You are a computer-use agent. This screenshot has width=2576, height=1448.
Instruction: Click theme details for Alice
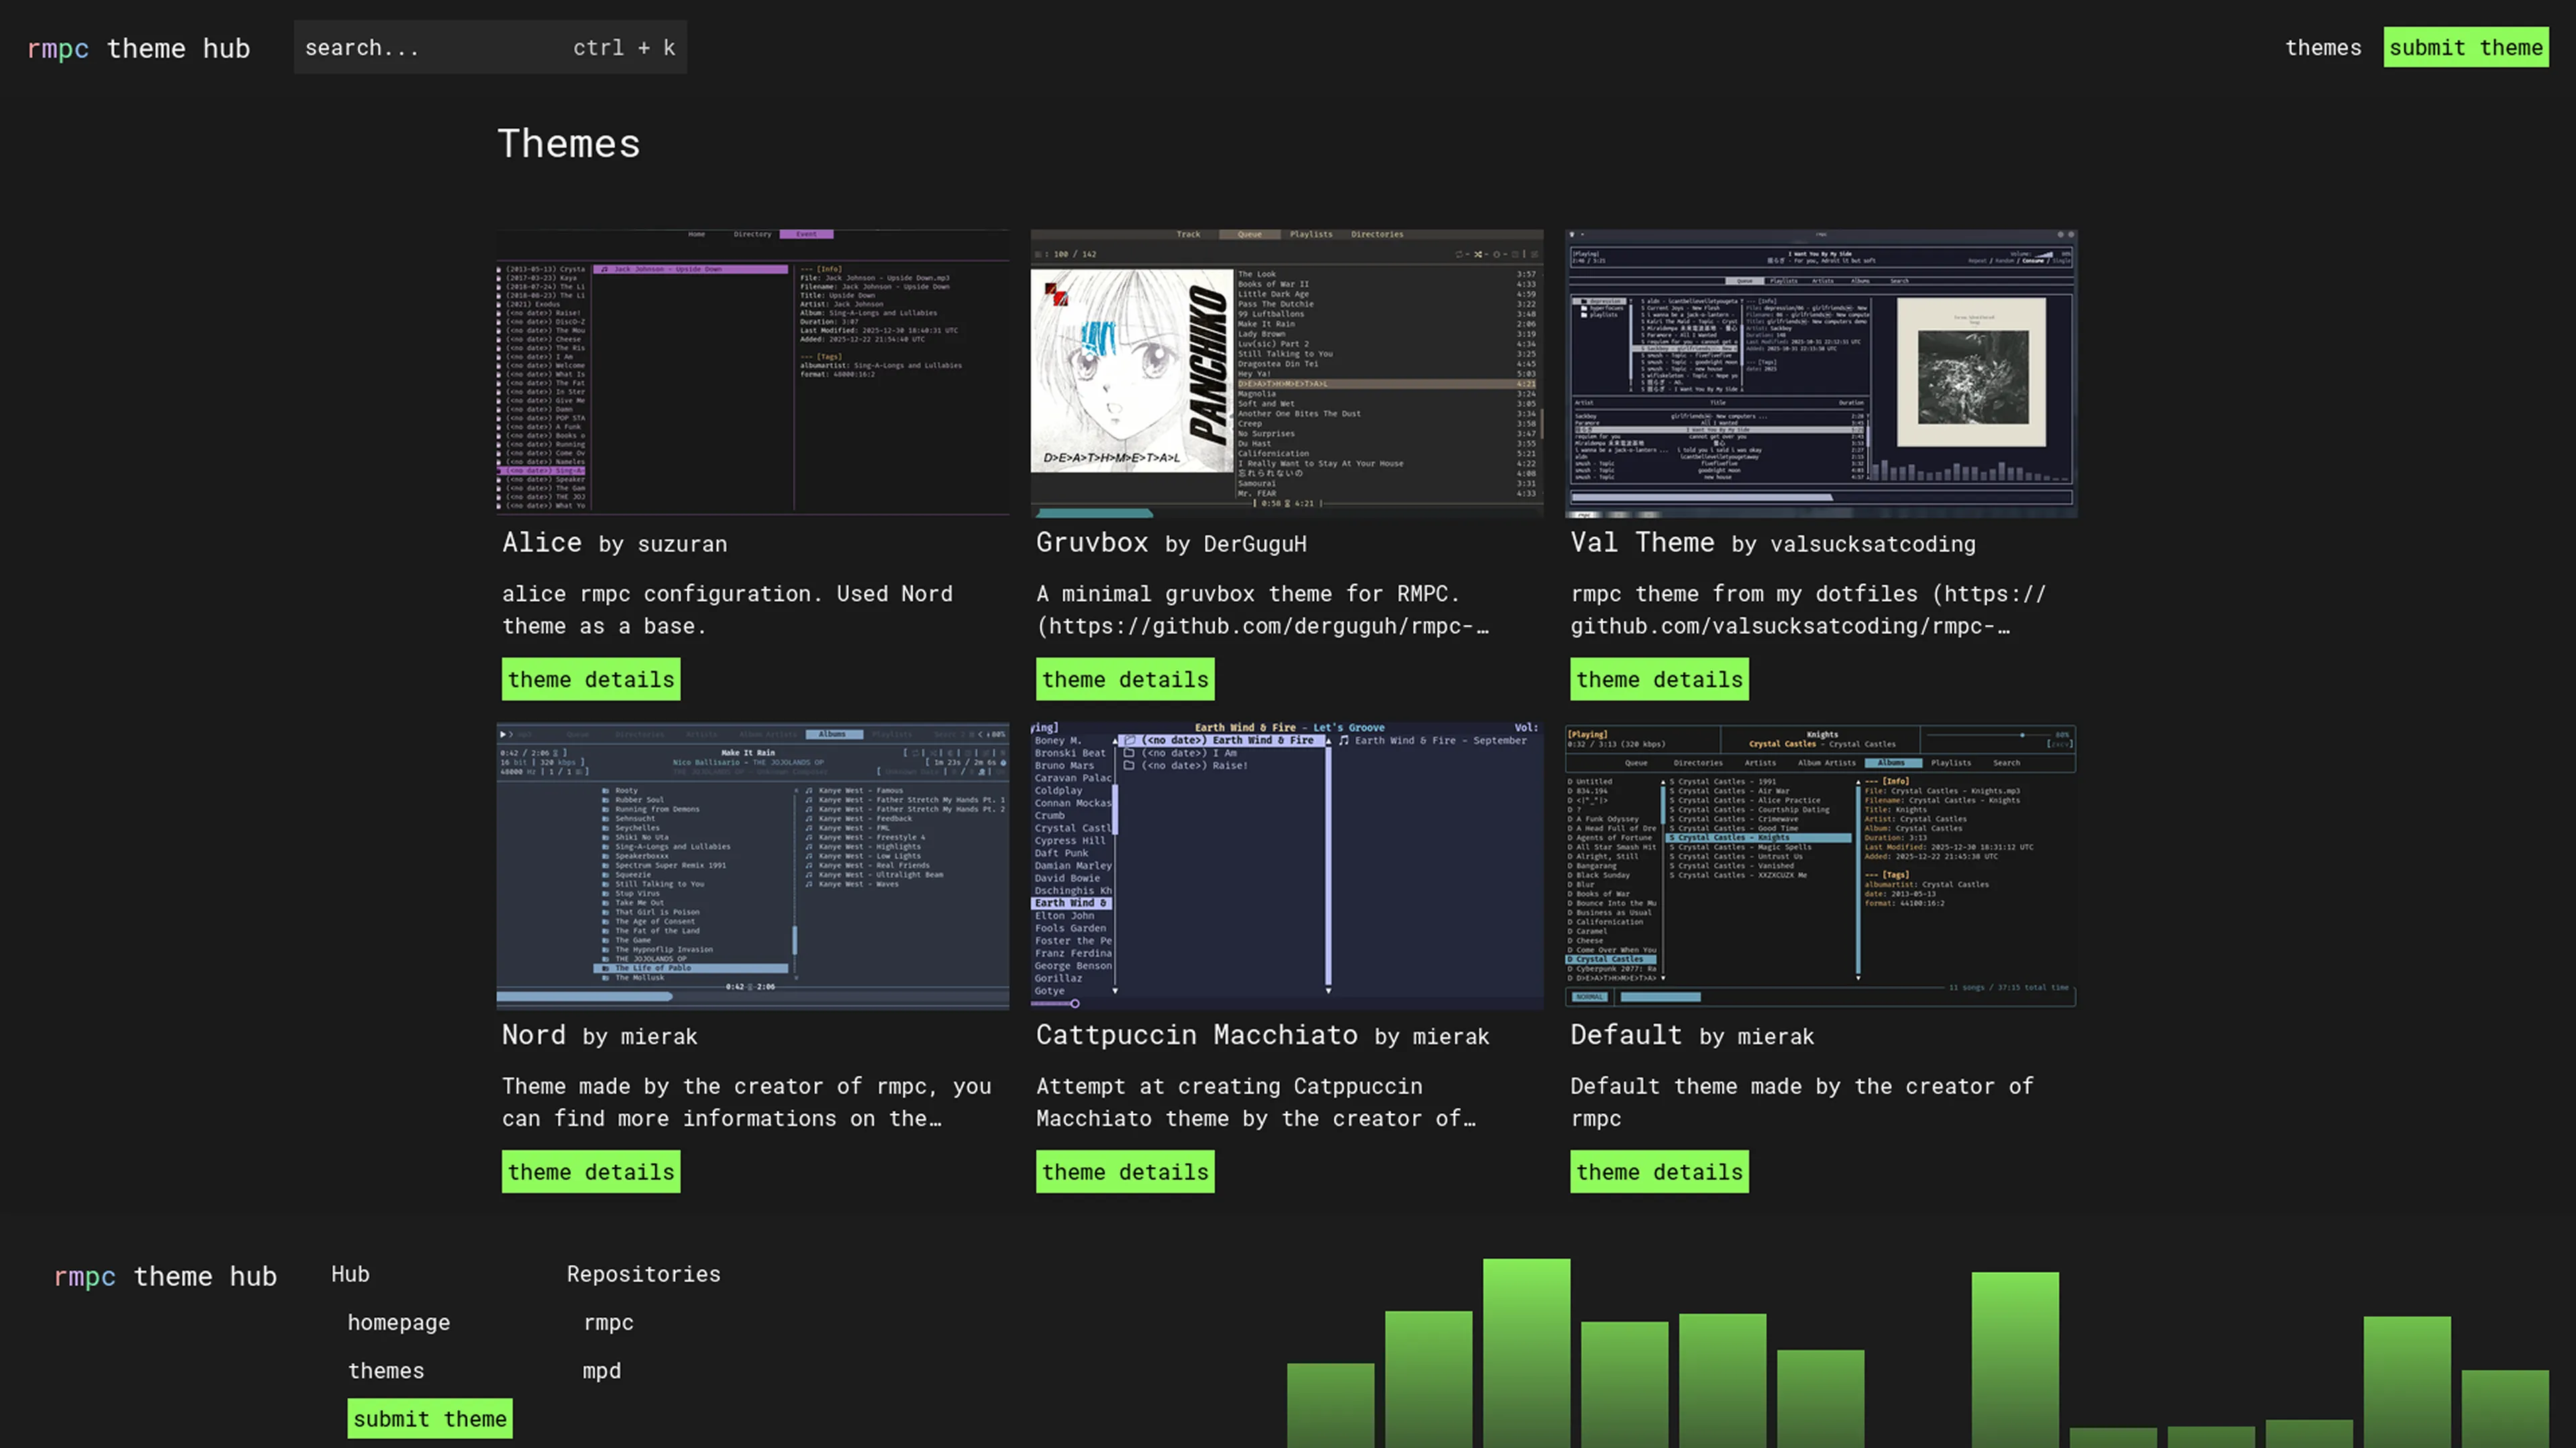(x=591, y=679)
